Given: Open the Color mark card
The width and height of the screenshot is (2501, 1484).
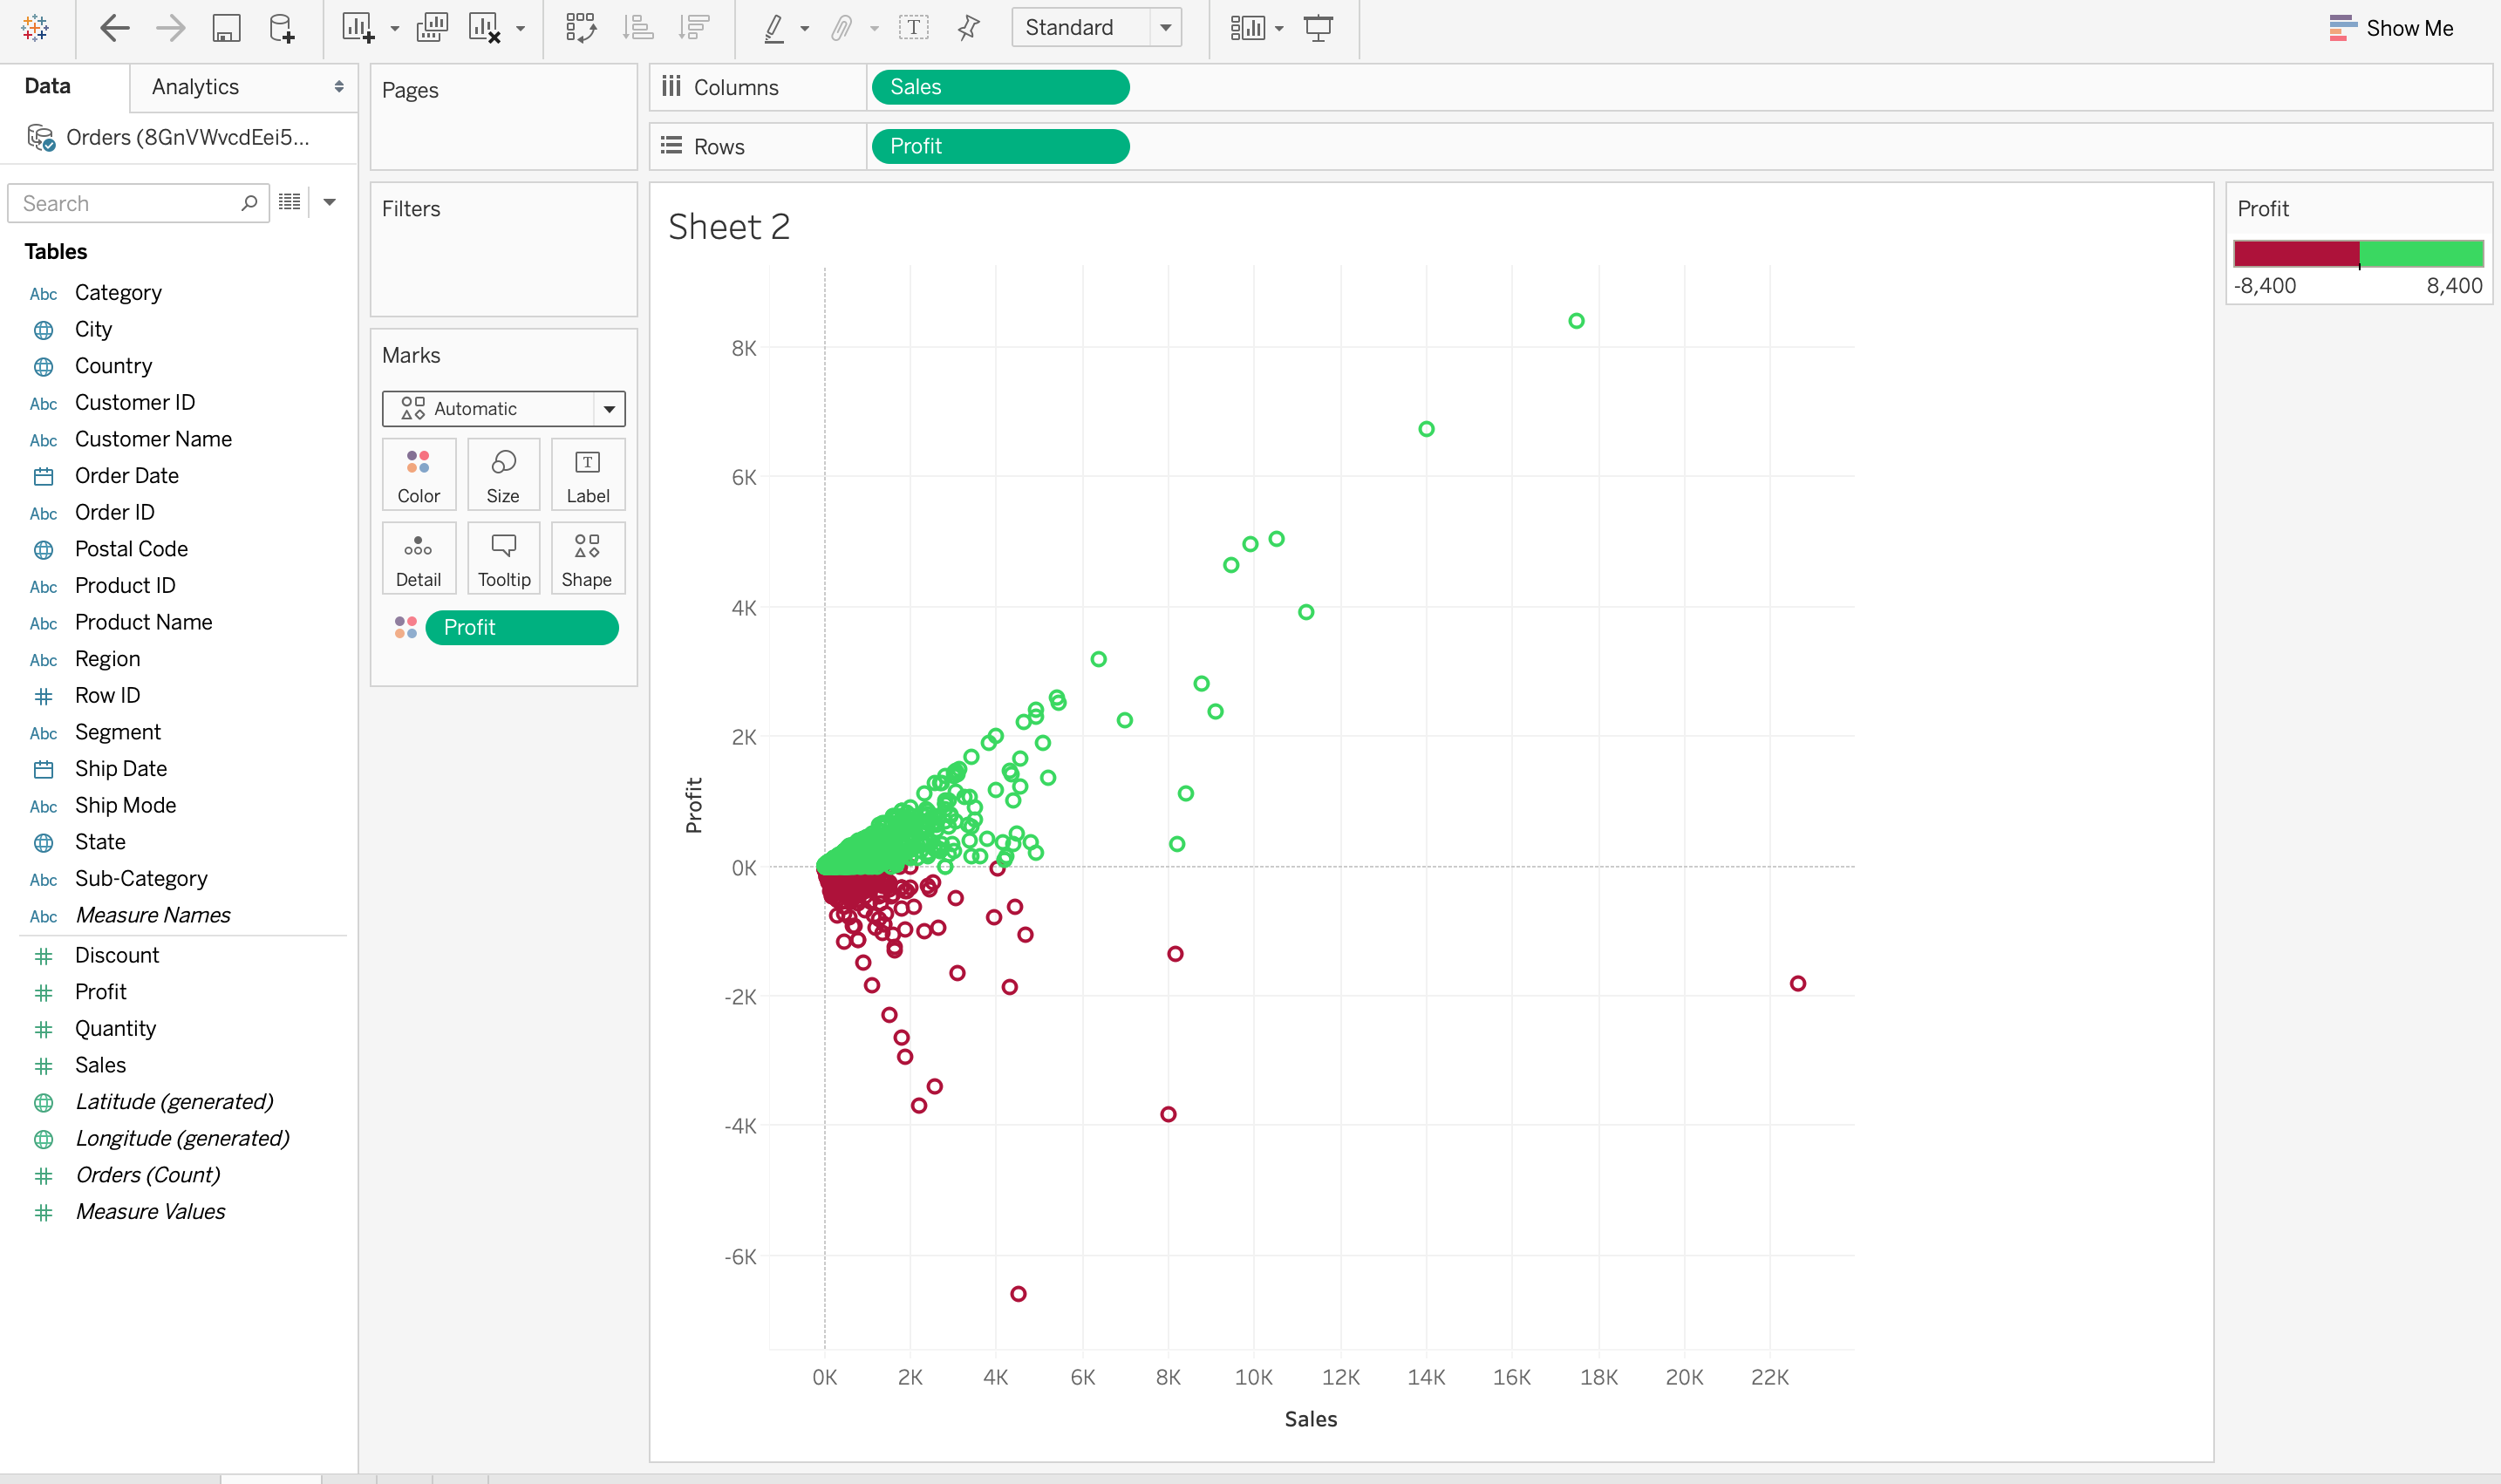Looking at the screenshot, I should tap(419, 475).
